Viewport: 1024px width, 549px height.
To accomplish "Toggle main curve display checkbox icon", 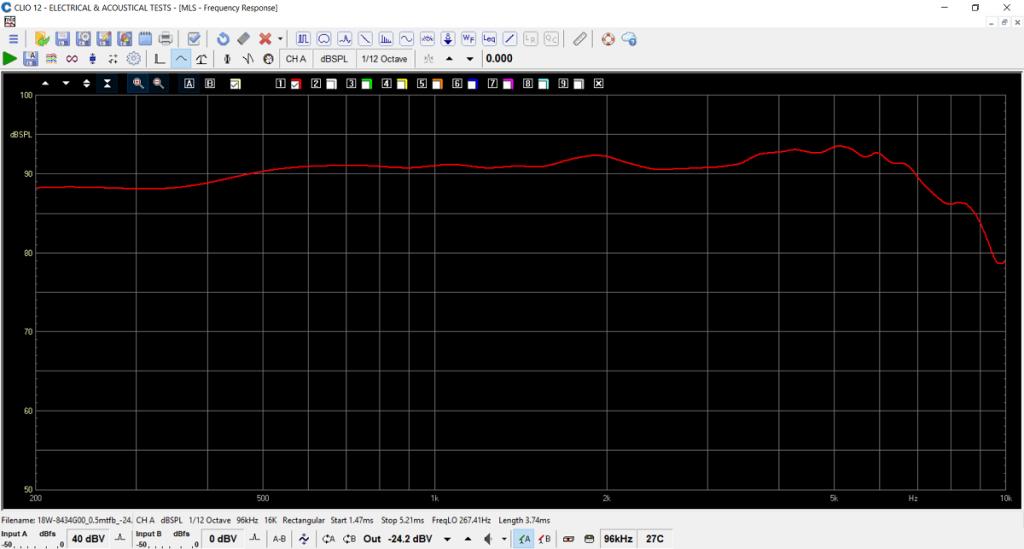I will [x=235, y=84].
